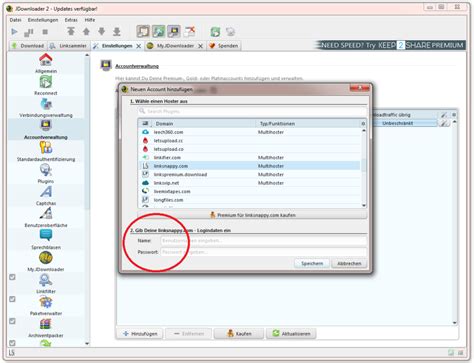Toggle the Paketverwalter checkbox
This screenshot has width=474, height=363.
tap(12, 299)
